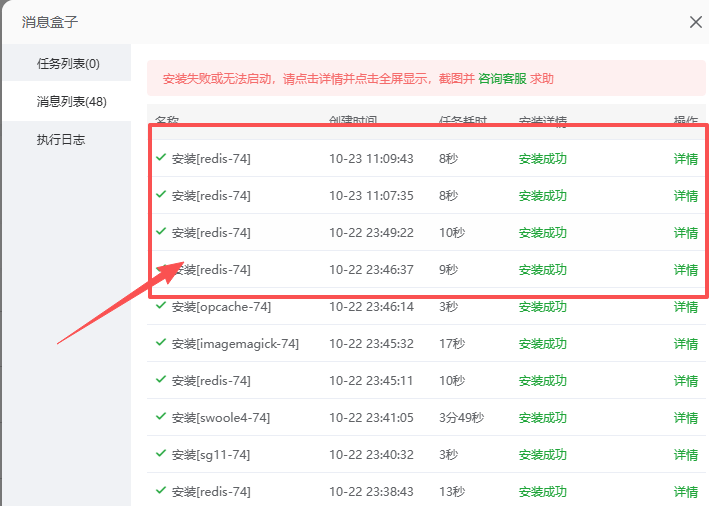Click the 10-23 11:07:35 creation time
The width and height of the screenshot is (709, 506).
[x=371, y=196]
